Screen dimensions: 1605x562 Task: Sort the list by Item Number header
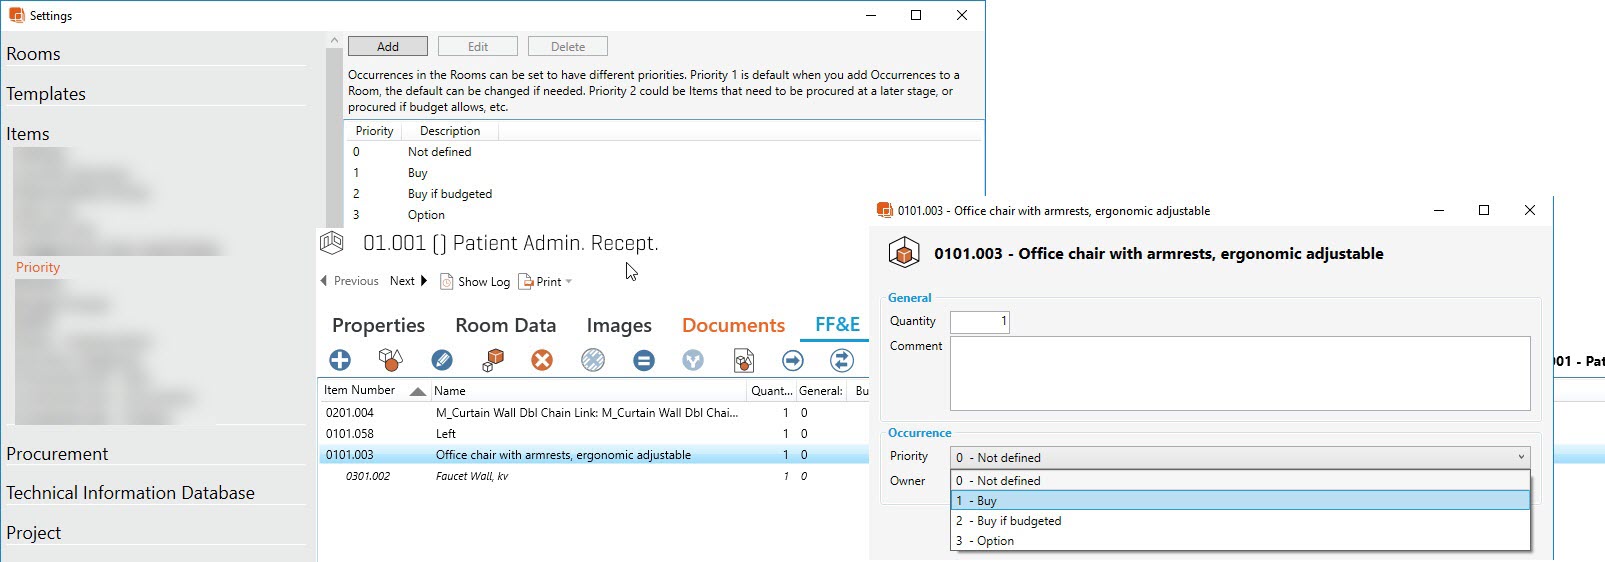click(360, 390)
